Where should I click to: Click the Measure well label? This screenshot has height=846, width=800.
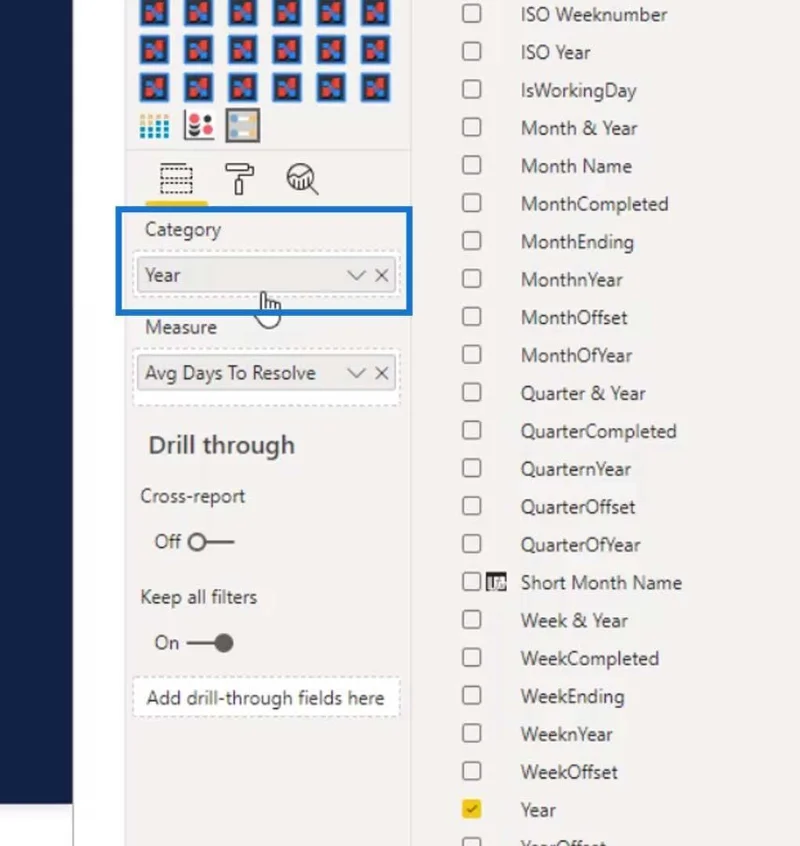(181, 327)
